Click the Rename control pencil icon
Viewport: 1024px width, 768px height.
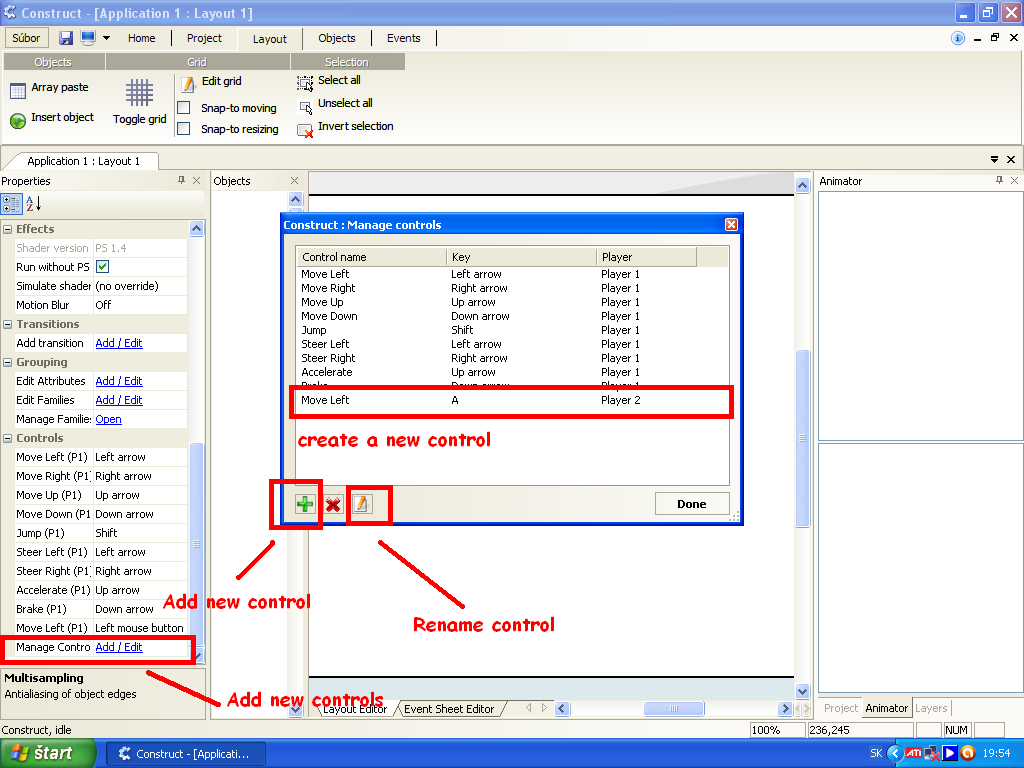(361, 504)
